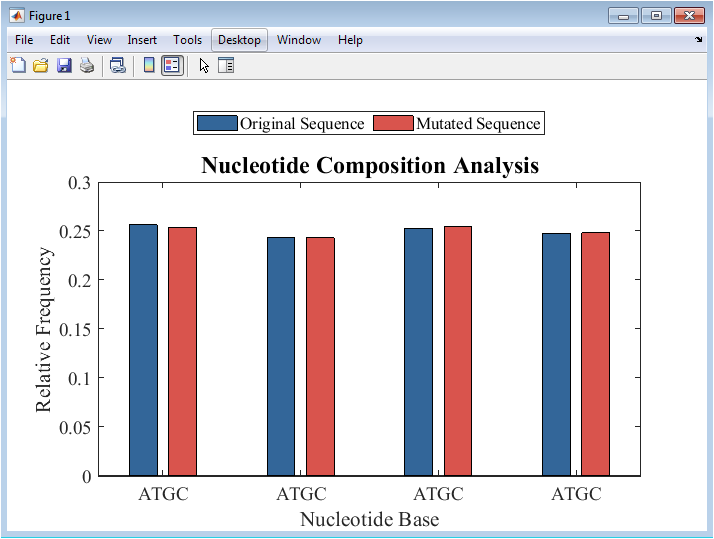Viewport: 714px width, 539px height.
Task: Click the New Figure icon
Action: 18,66
